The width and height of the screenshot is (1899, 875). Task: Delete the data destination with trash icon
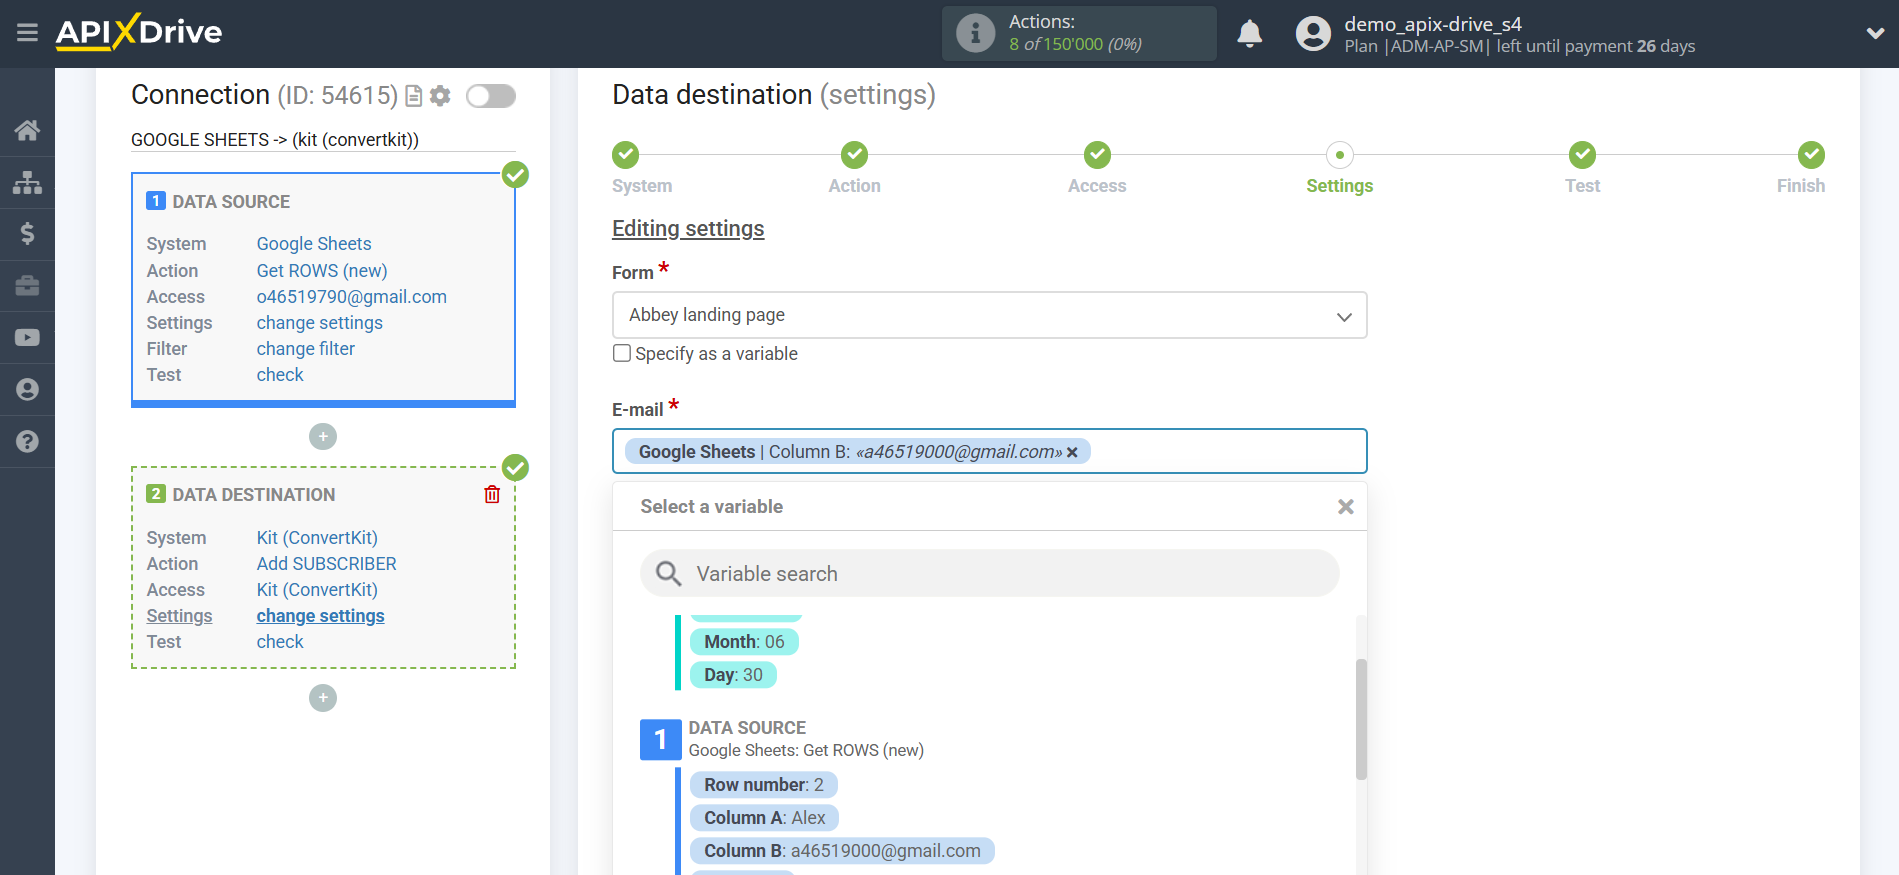pos(492,494)
